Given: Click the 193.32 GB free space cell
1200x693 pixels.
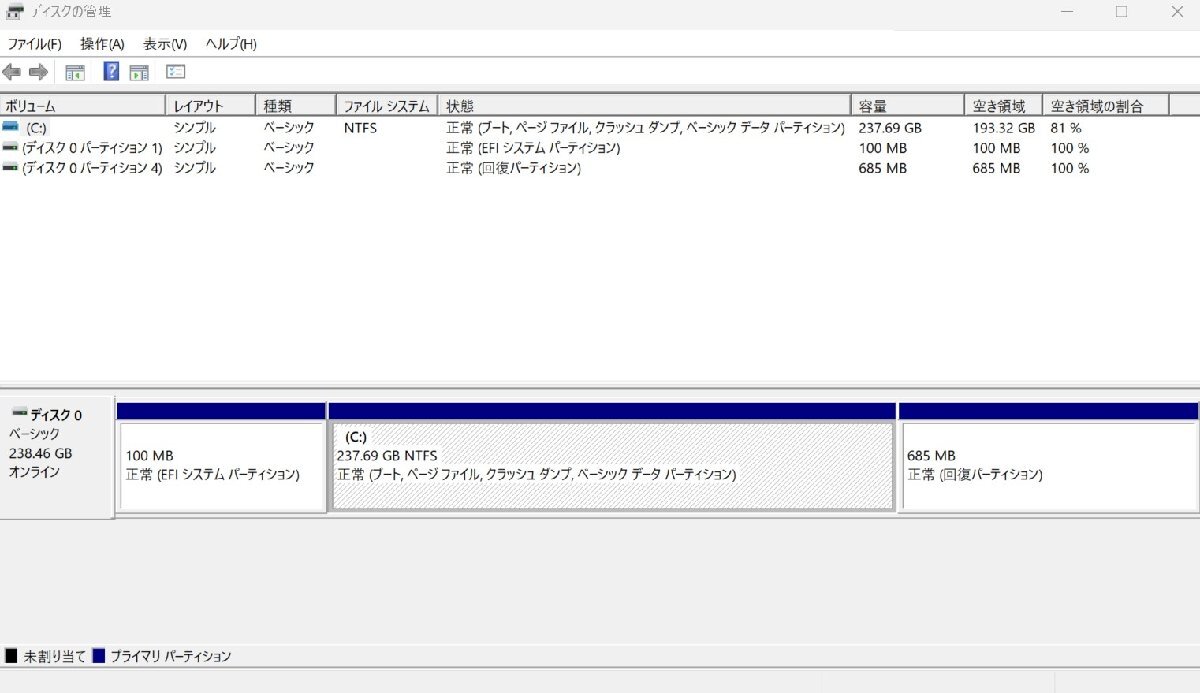Looking at the screenshot, I should tap(1004, 128).
